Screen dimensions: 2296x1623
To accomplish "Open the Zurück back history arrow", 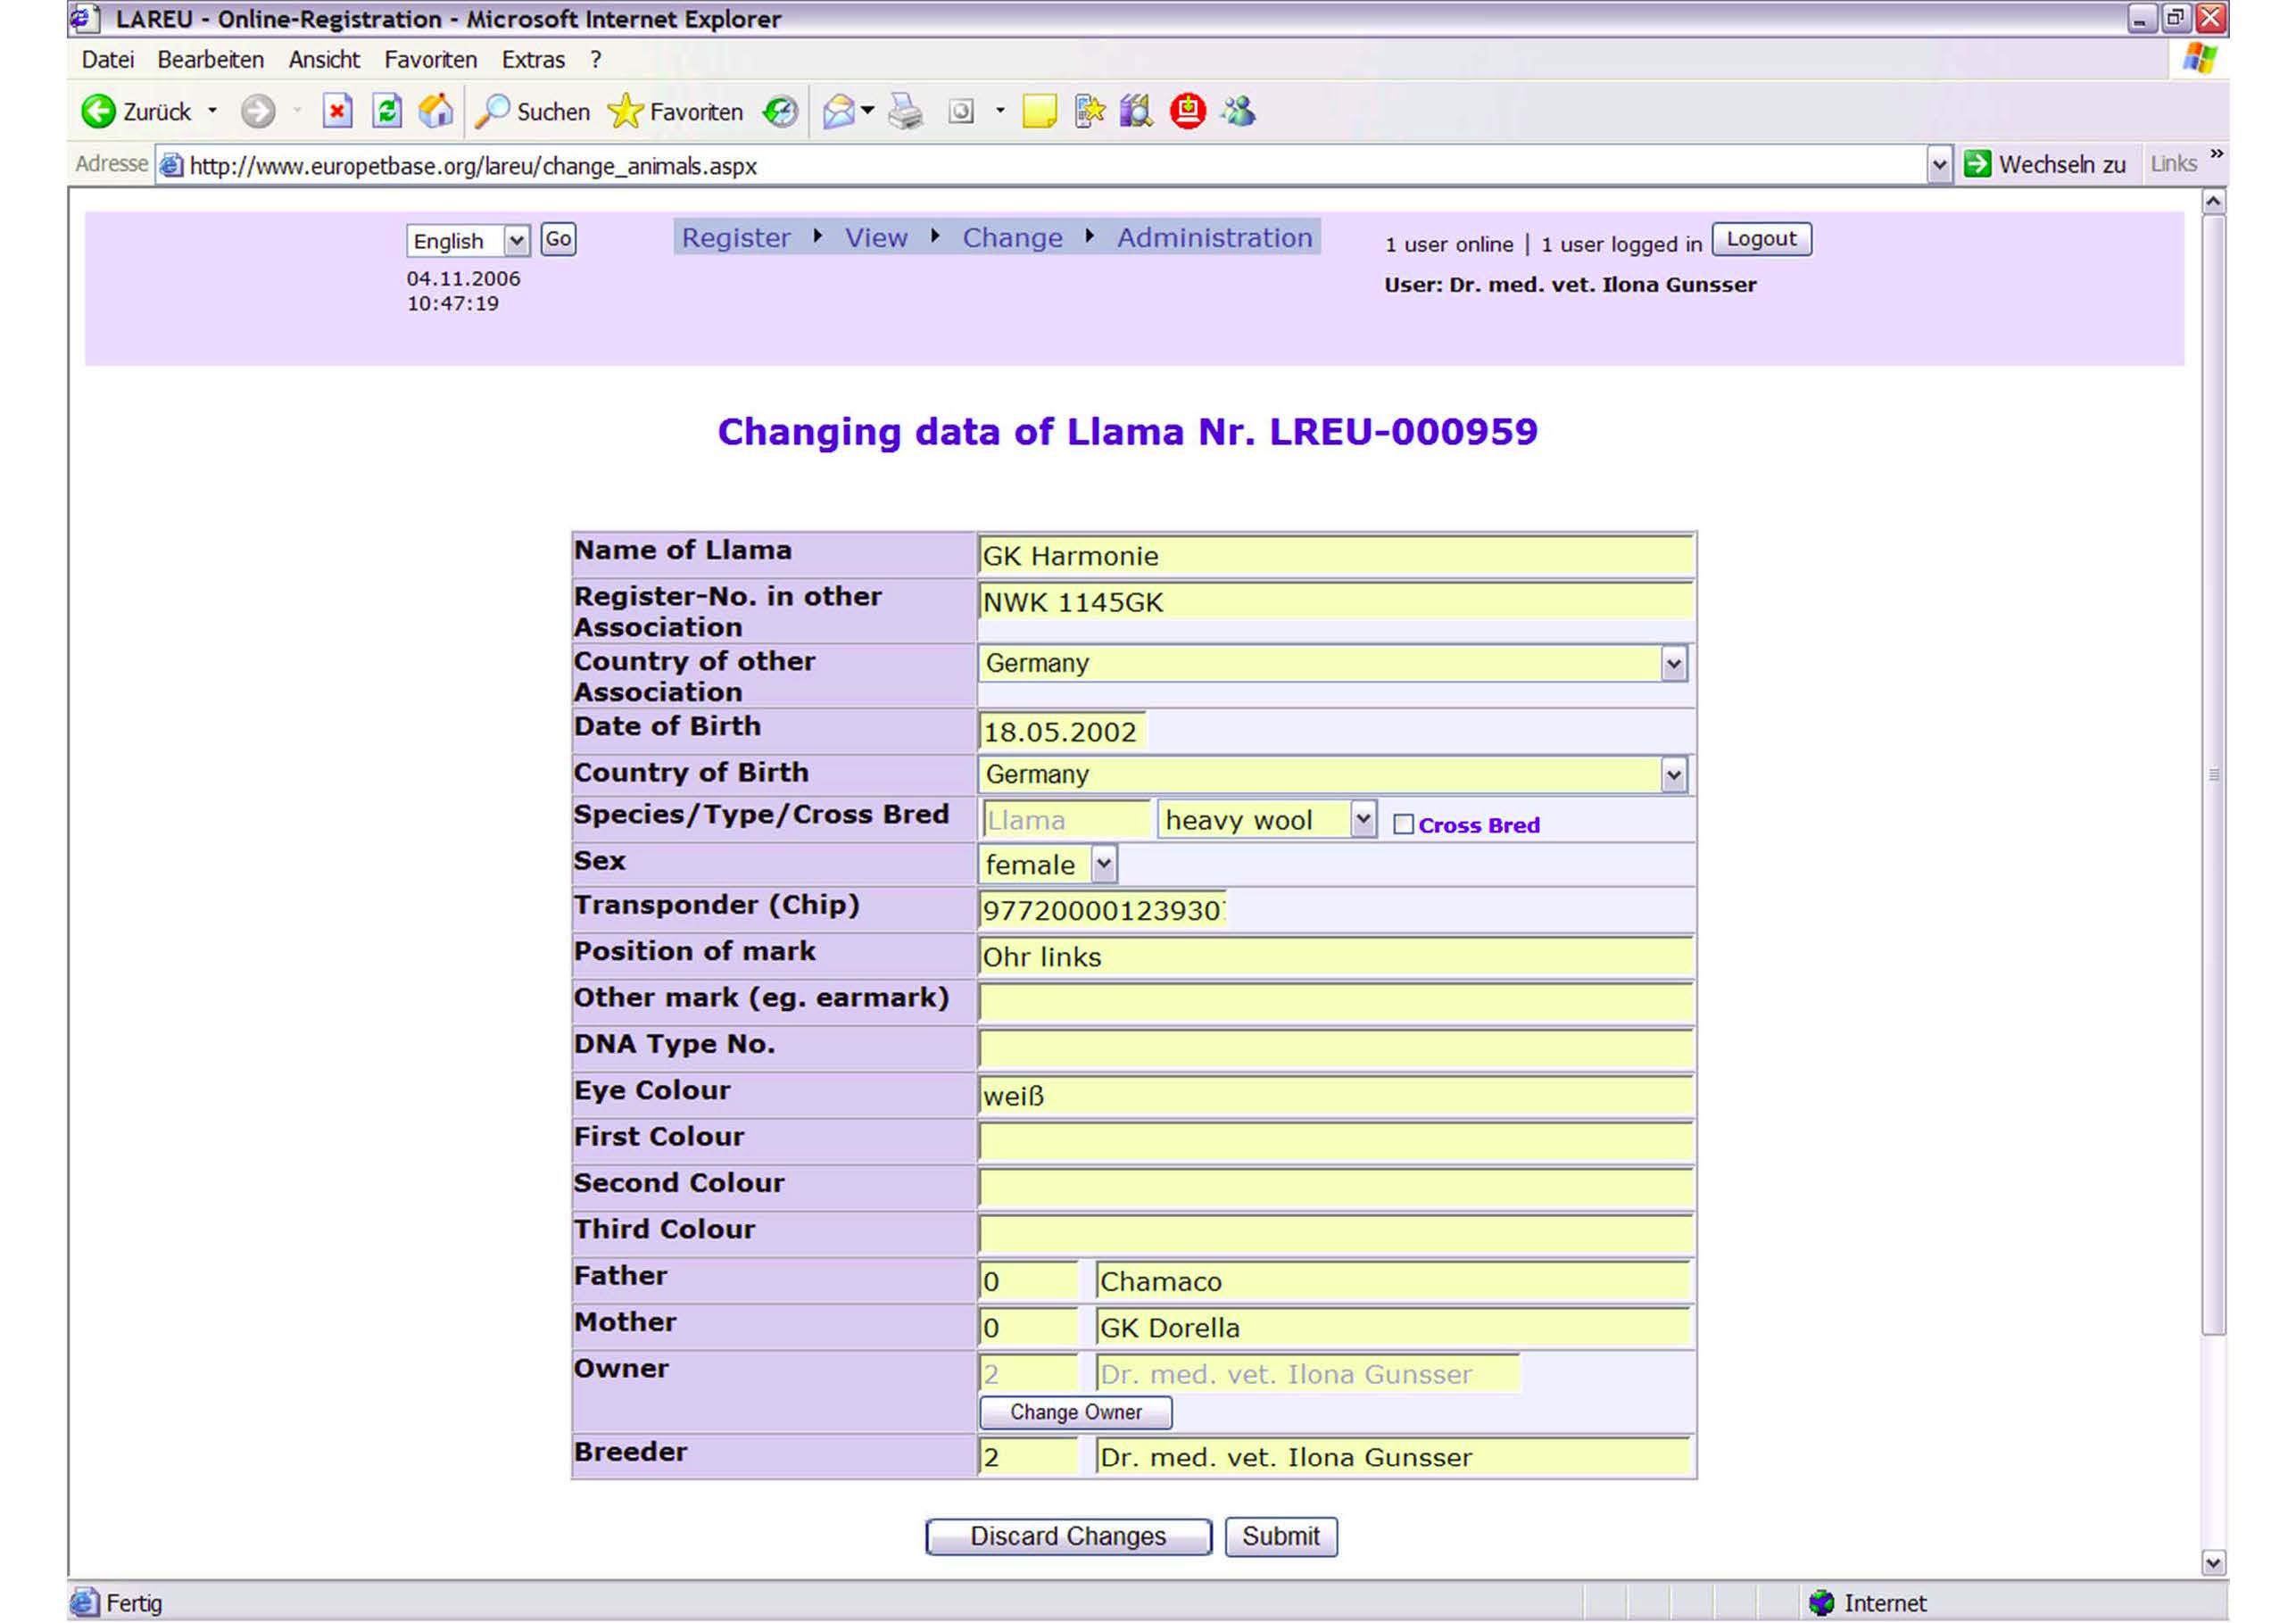I will point(212,111).
